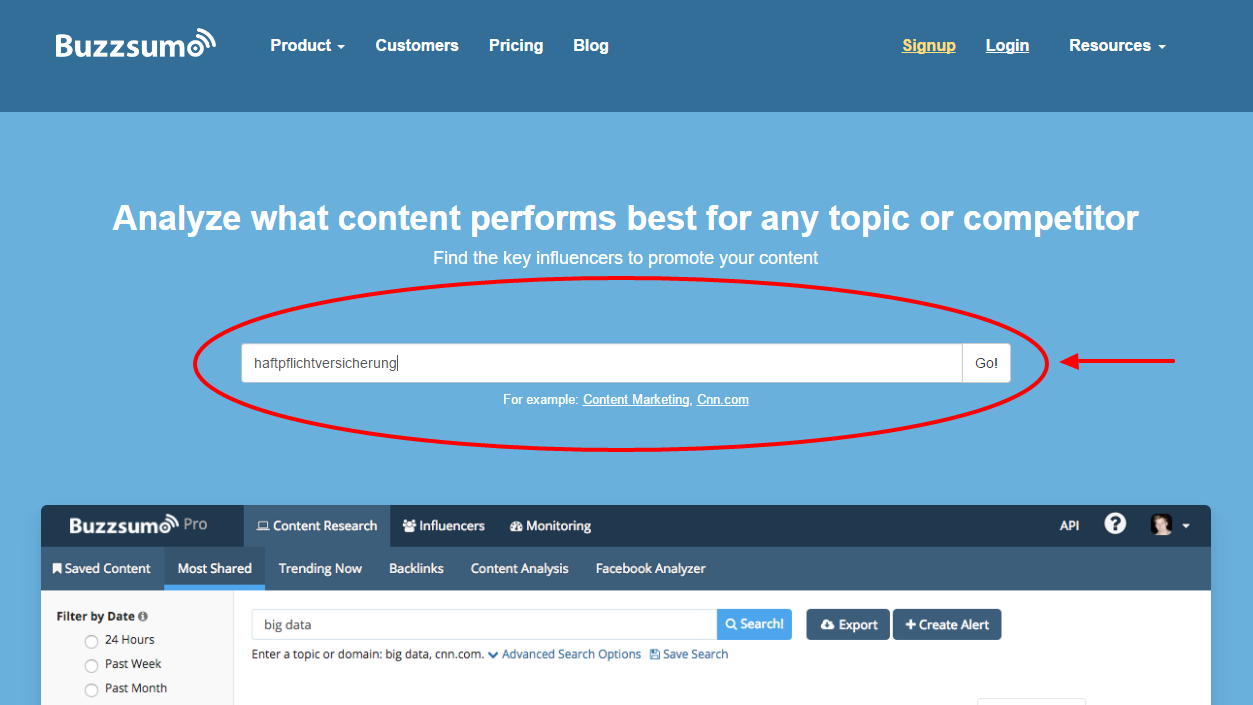The image size is (1253, 705).
Task: Click the Signup link
Action: (x=928, y=46)
